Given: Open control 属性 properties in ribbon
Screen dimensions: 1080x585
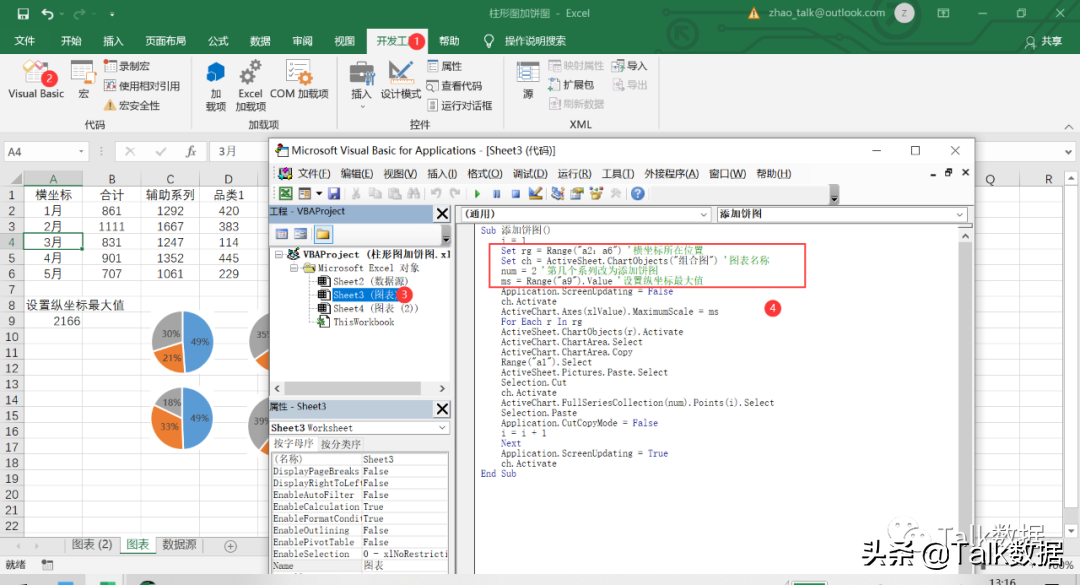Looking at the screenshot, I should pos(445,66).
